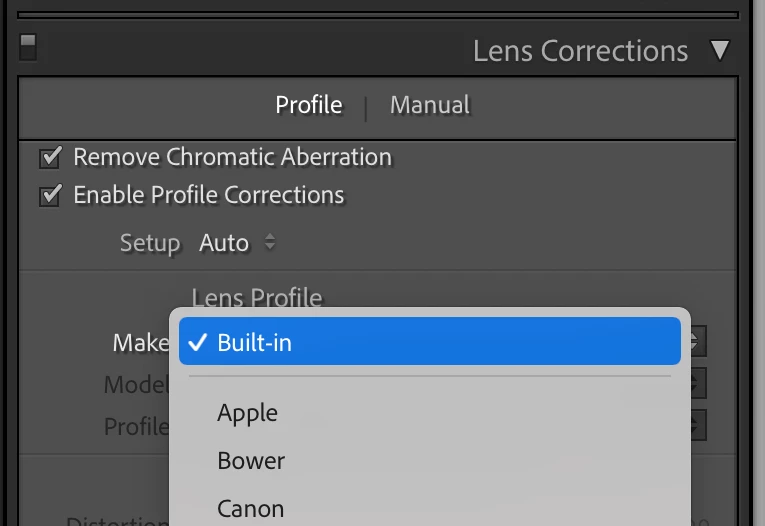This screenshot has width=765, height=526.
Task: Click the Lens Profile section heading
Action: pyautogui.click(x=257, y=297)
